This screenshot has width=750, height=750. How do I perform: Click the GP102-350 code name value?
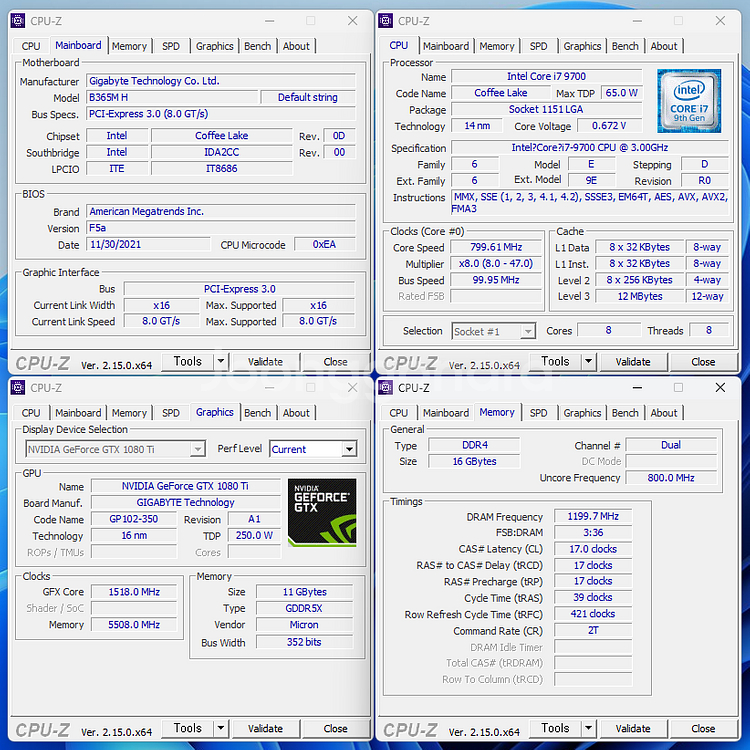pyautogui.click(x=134, y=519)
